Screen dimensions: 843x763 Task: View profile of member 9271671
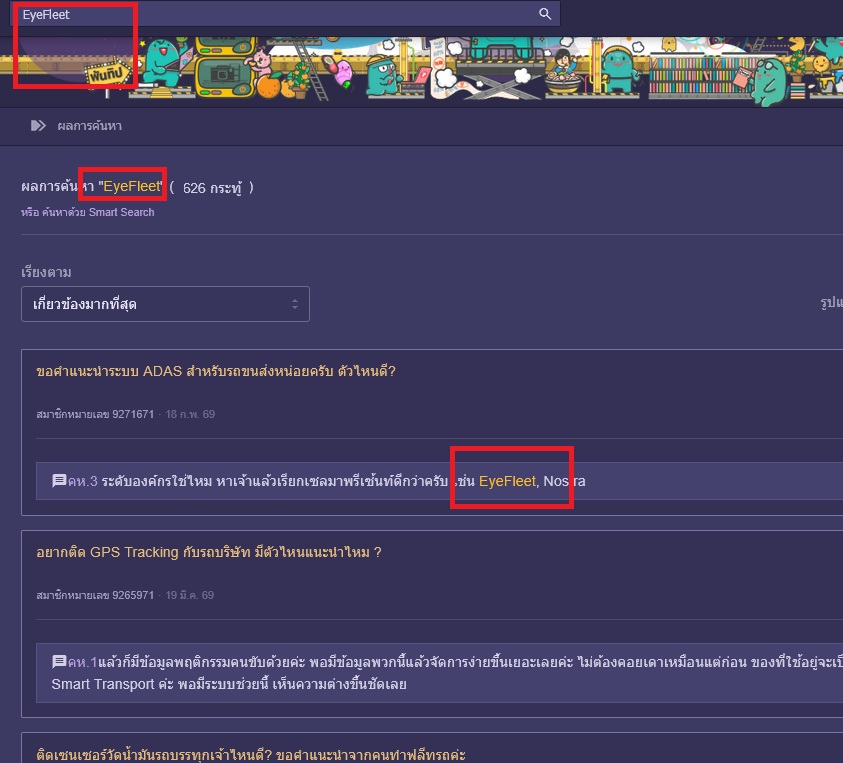pyautogui.click(x=95, y=414)
